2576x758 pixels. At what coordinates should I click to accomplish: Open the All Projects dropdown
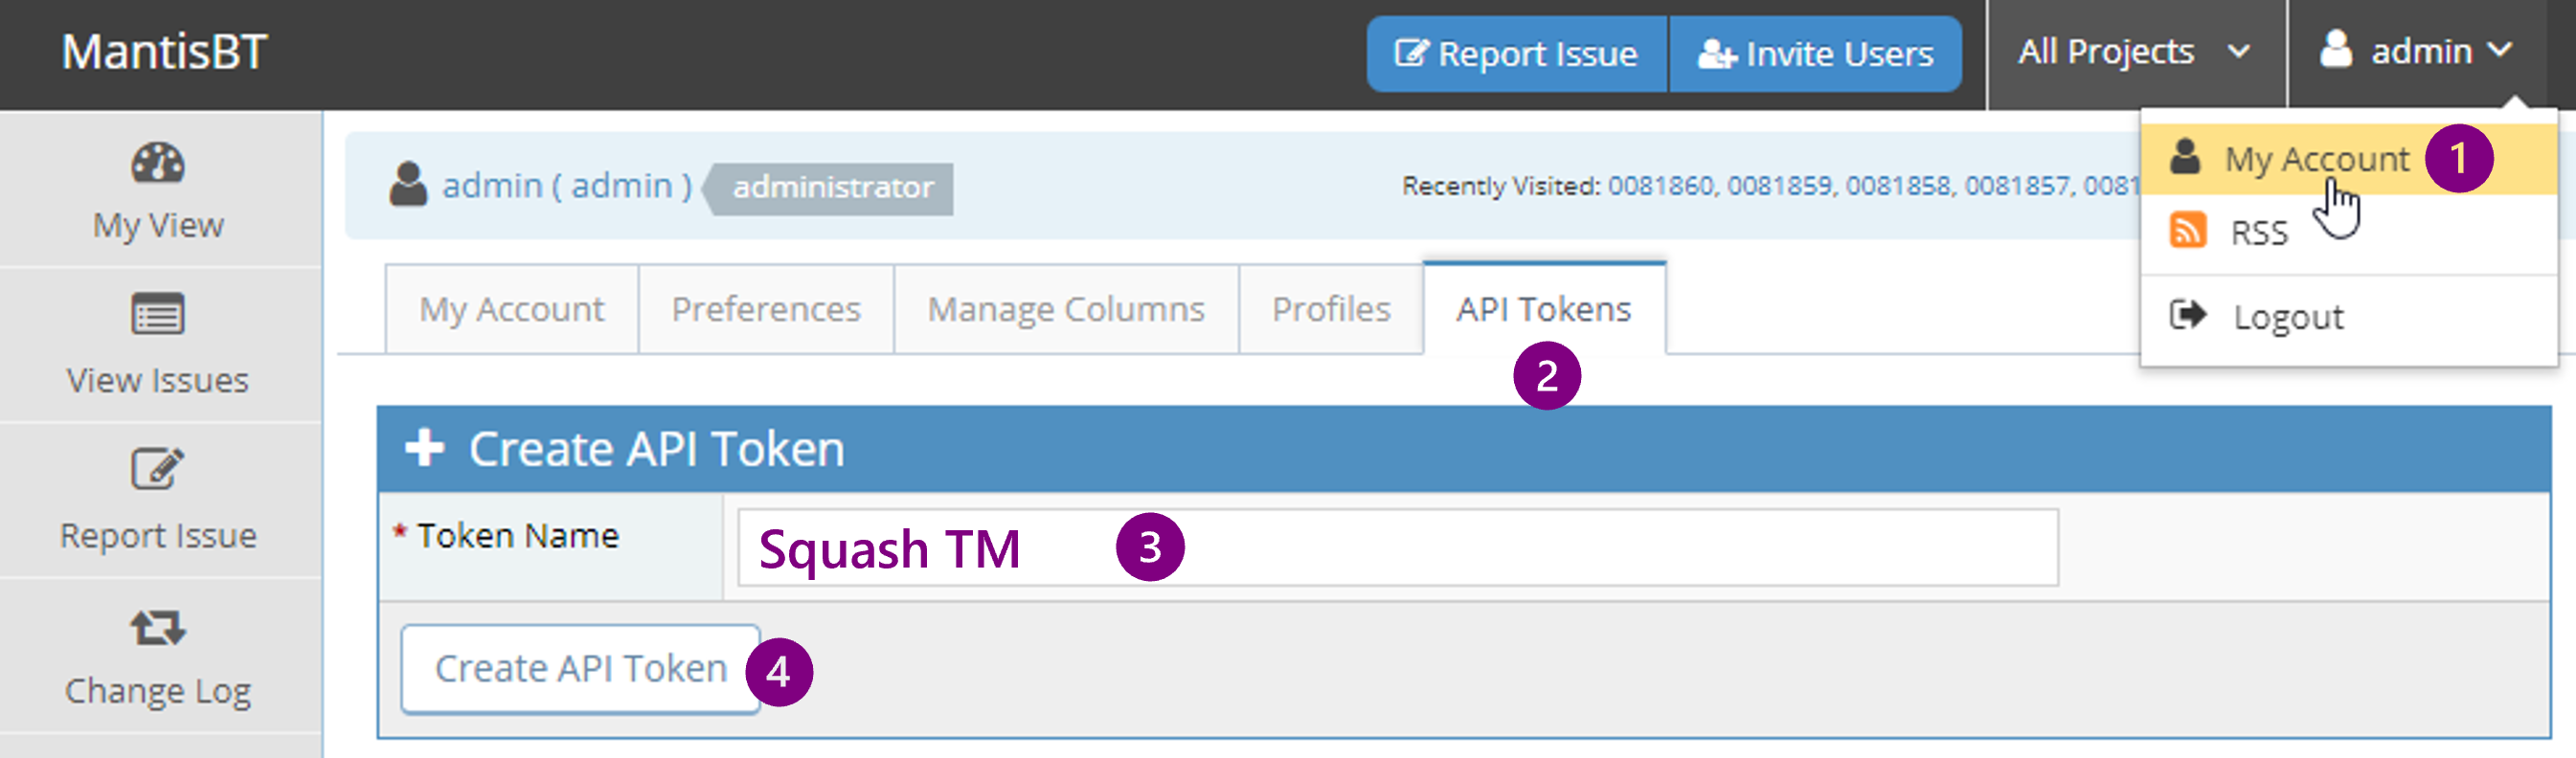(2134, 52)
